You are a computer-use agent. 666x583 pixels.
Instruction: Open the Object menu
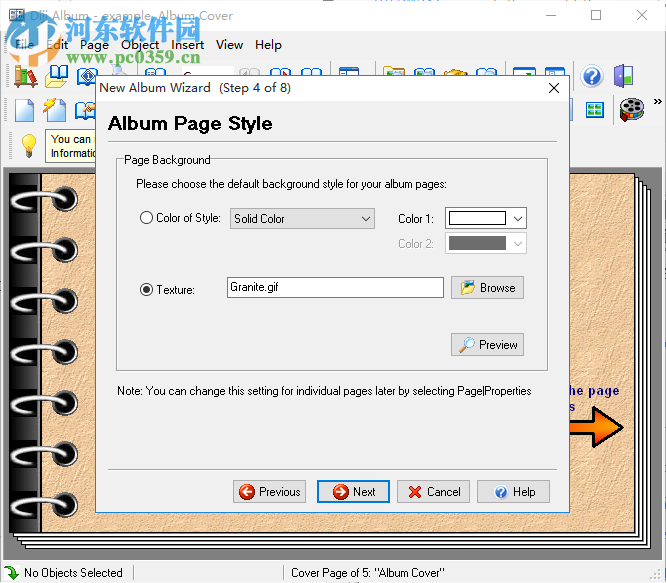coord(140,45)
